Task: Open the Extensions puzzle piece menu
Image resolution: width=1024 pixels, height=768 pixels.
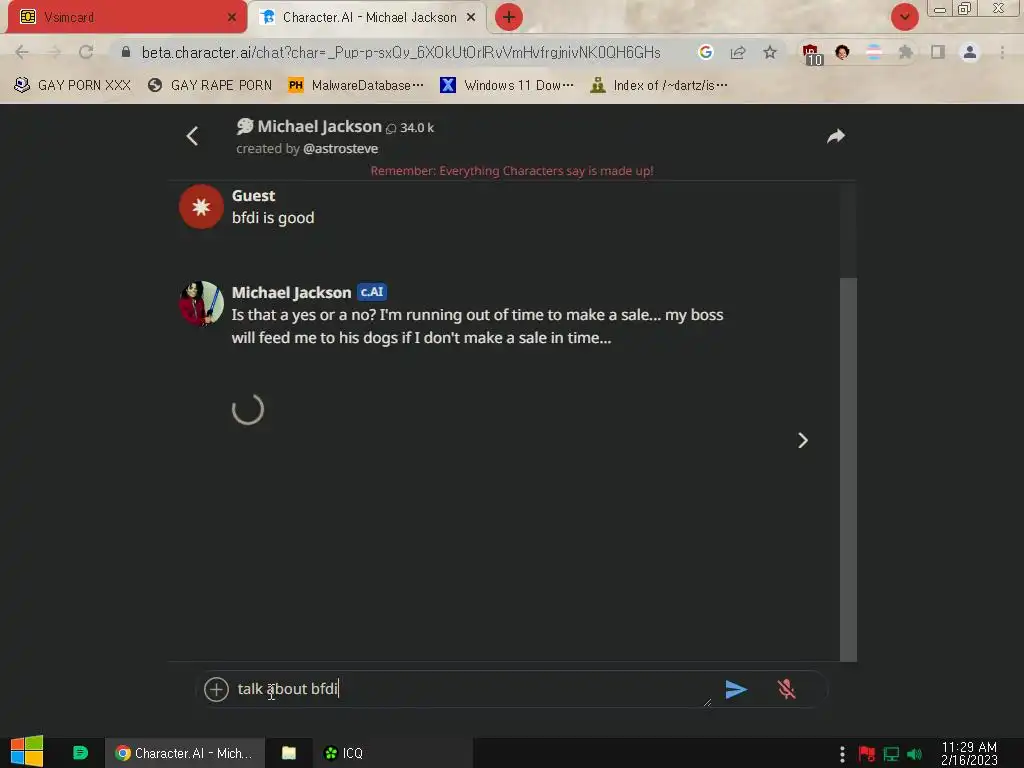Action: tap(905, 52)
